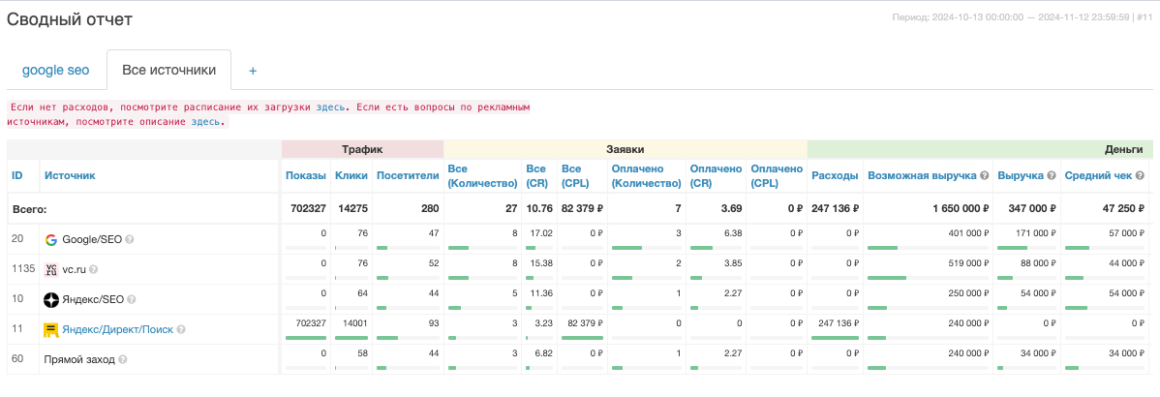Sort by Возможная выручка column header
This screenshot has height=397, width=1160.
coord(923,176)
